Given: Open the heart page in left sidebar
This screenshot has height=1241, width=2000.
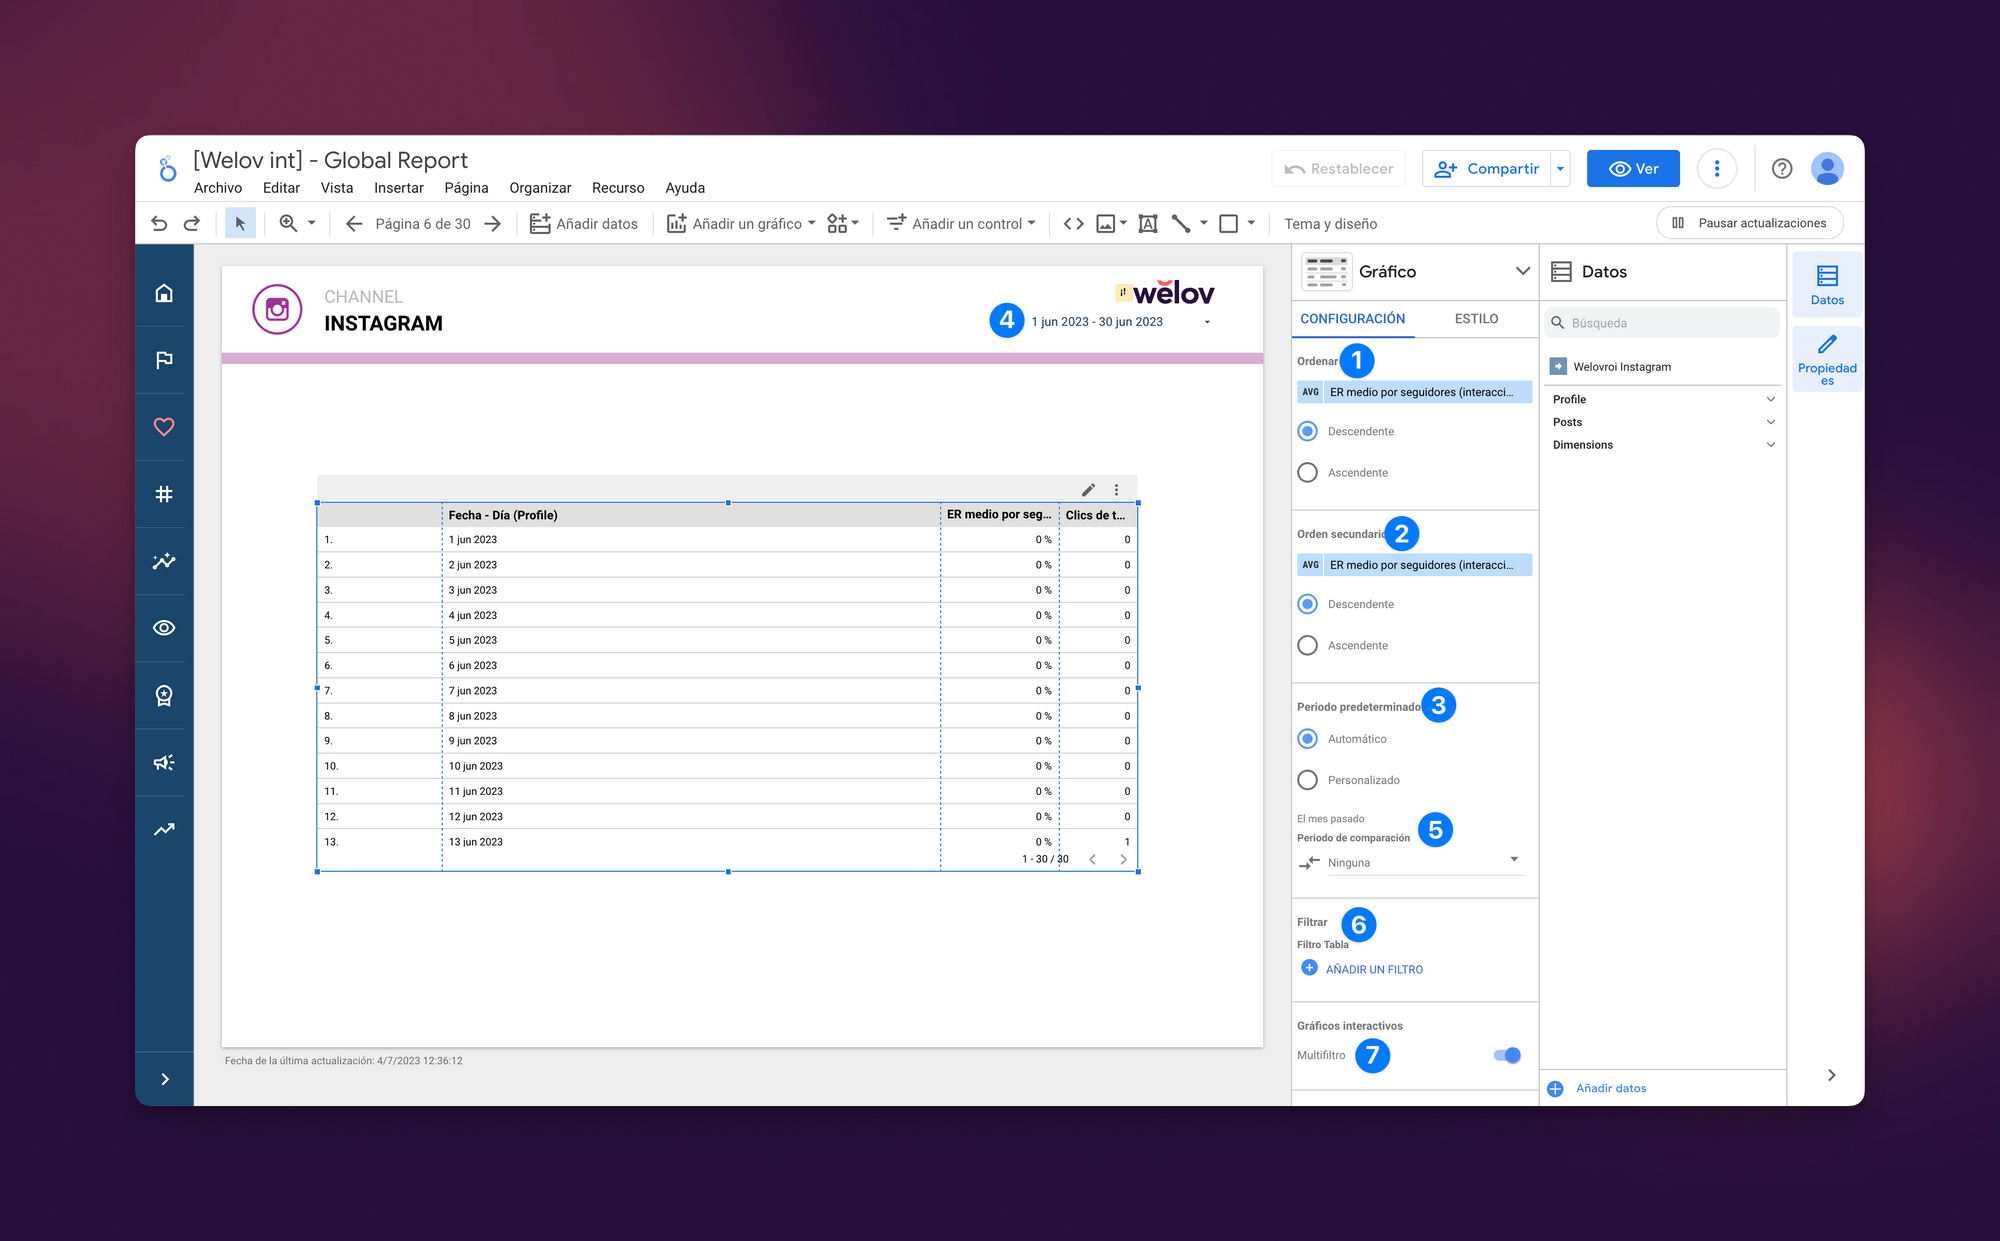Looking at the screenshot, I should [x=164, y=427].
